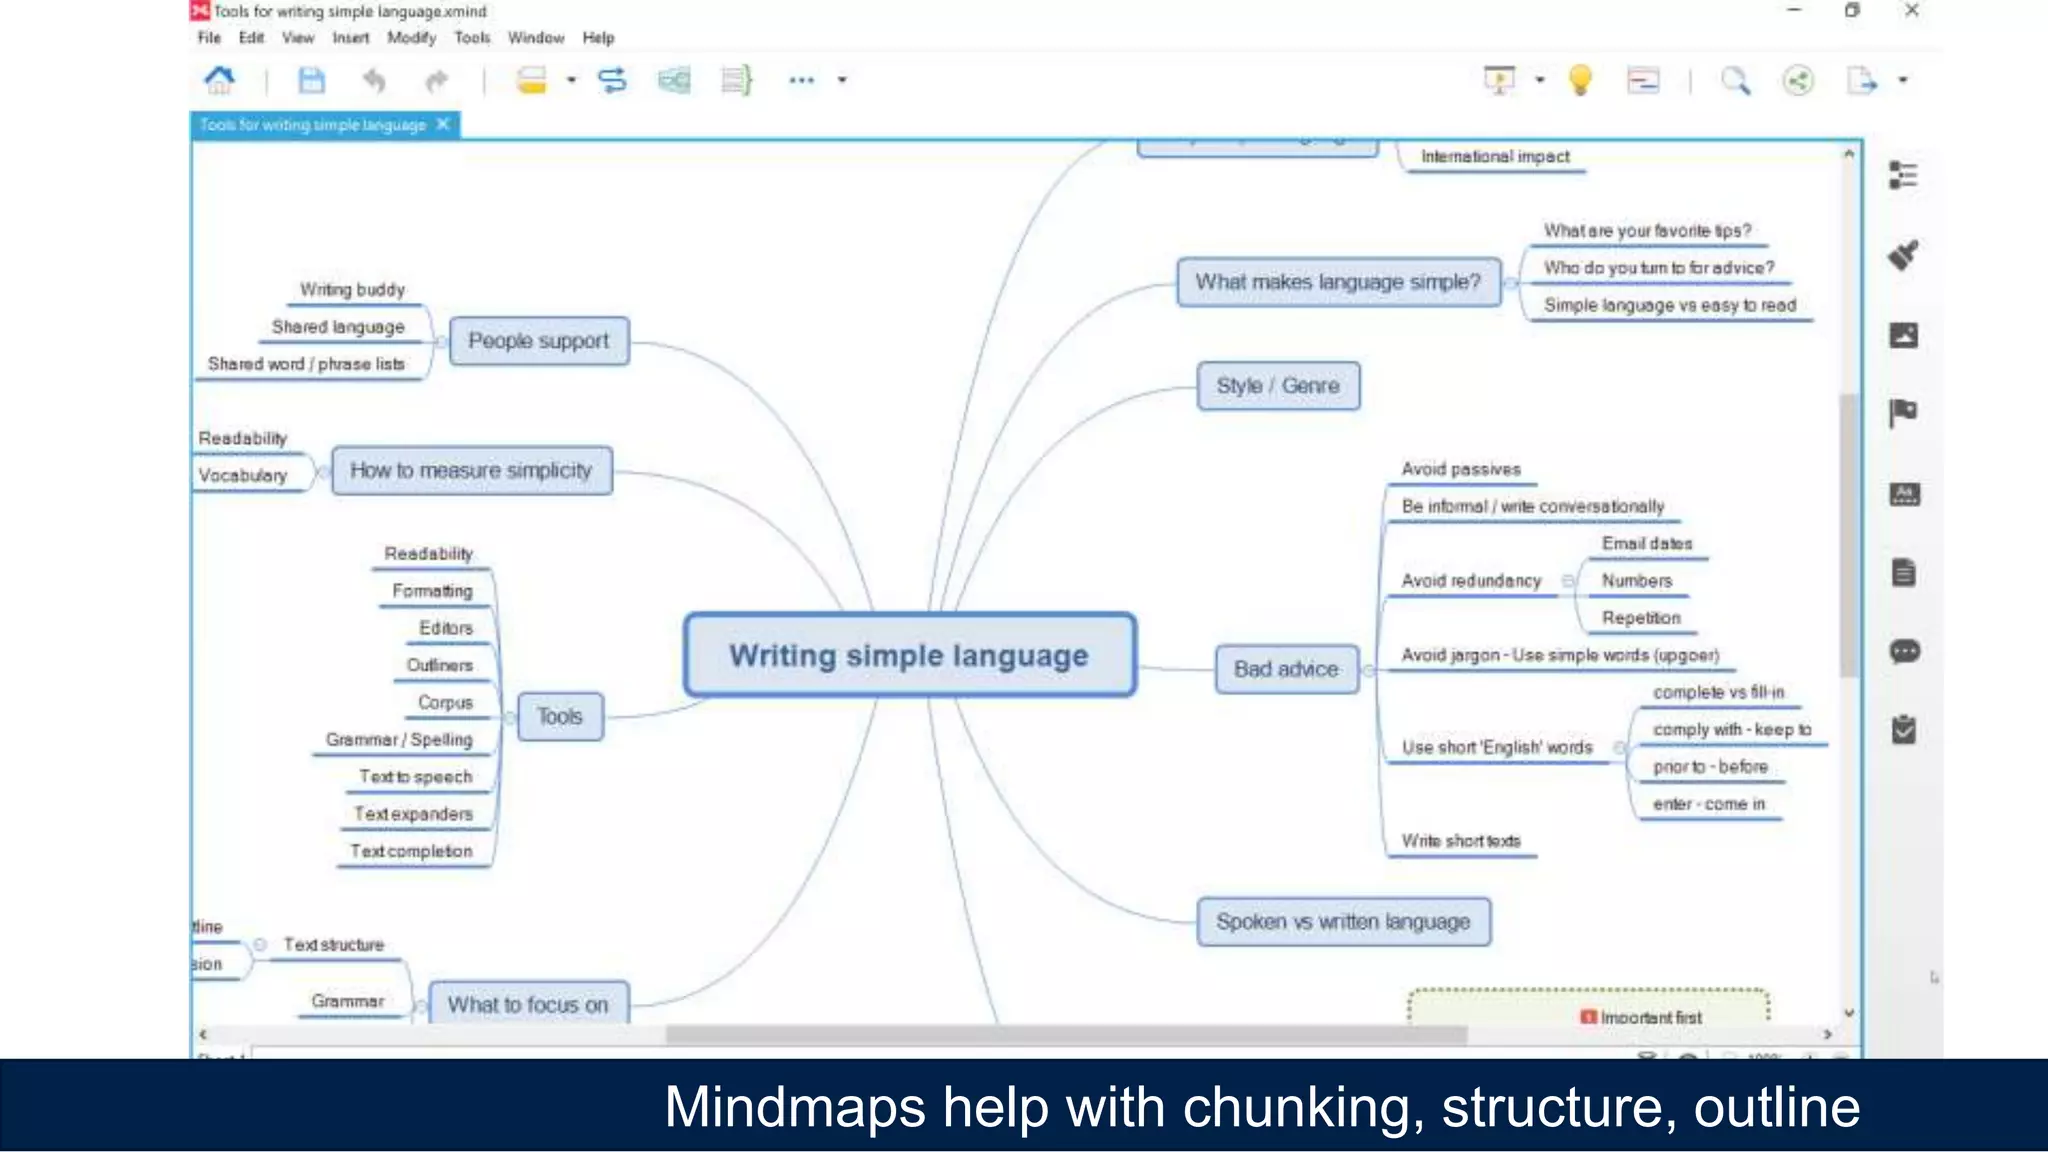Open the Markers flag panel in sidebar
Viewport: 2048px width, 1152px height.
(1903, 412)
